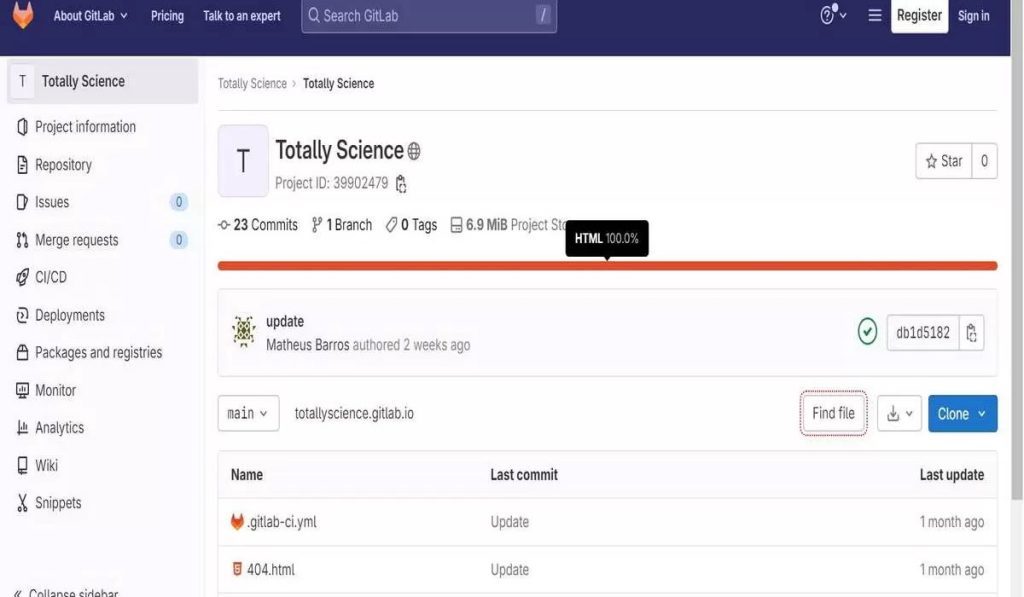Image resolution: width=1024 pixels, height=597 pixels.
Task: Collapse the left sidebar
Action: pyautogui.click(x=66, y=591)
